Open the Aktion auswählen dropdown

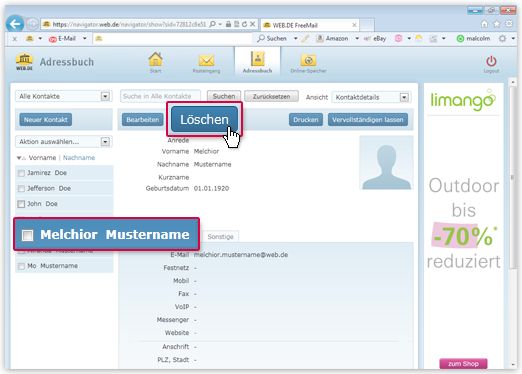tap(64, 142)
